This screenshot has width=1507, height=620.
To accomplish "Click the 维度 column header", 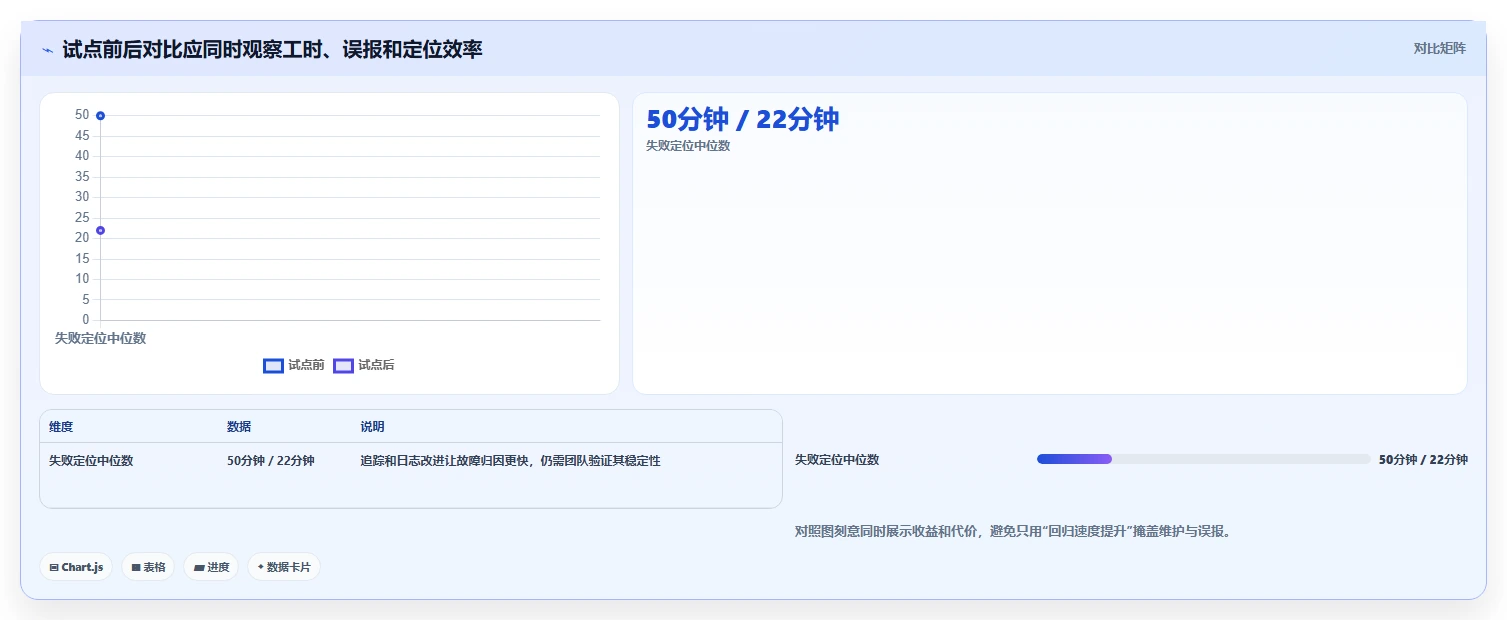I will [x=61, y=427].
